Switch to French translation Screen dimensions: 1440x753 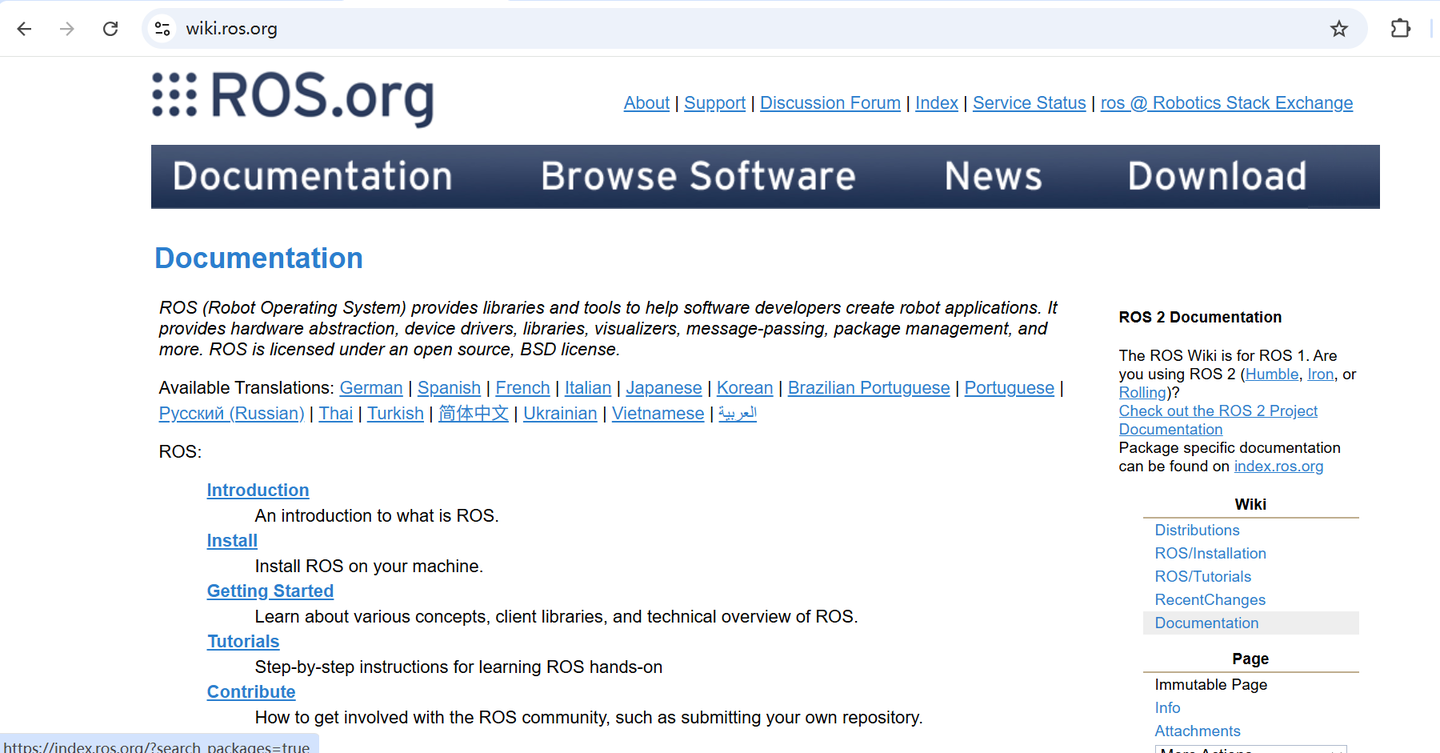[523, 388]
